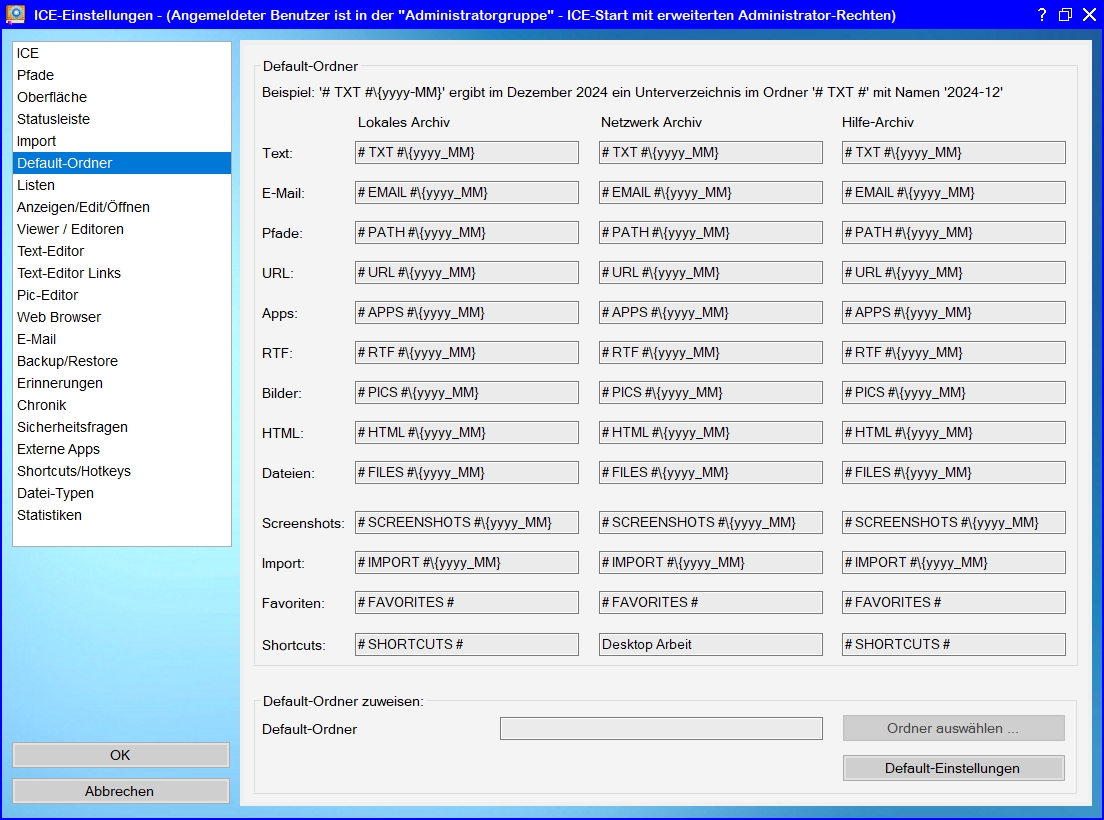Select Backup/Restore category

[122, 361]
